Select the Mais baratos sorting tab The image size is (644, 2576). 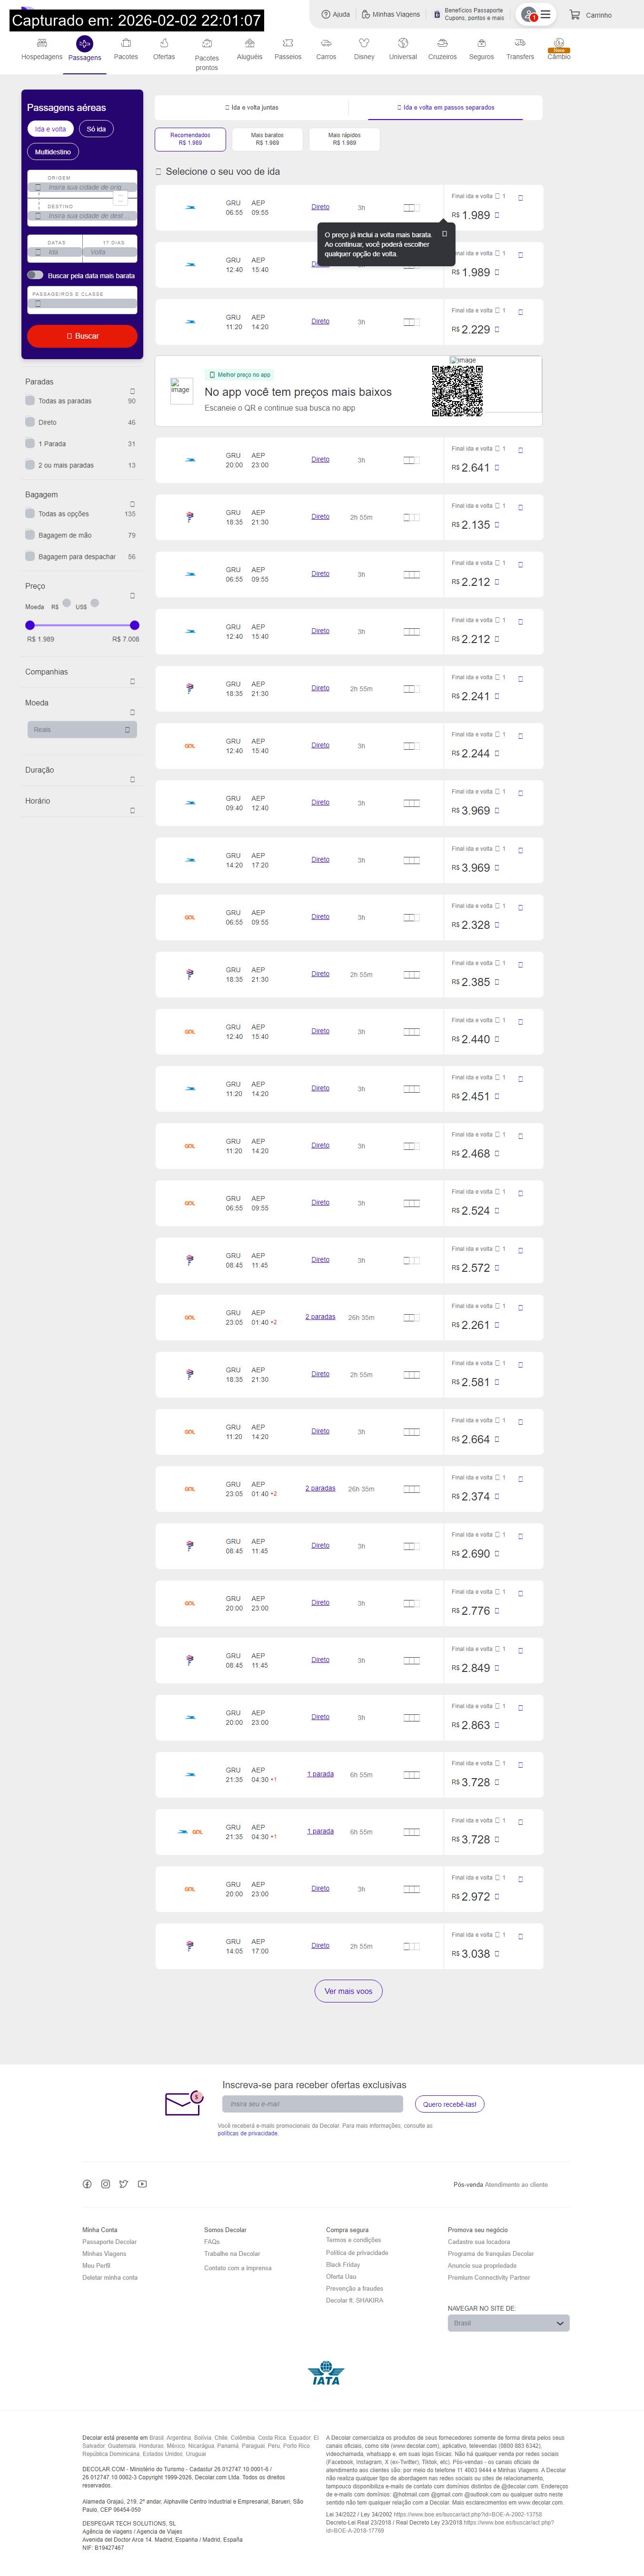point(267,139)
